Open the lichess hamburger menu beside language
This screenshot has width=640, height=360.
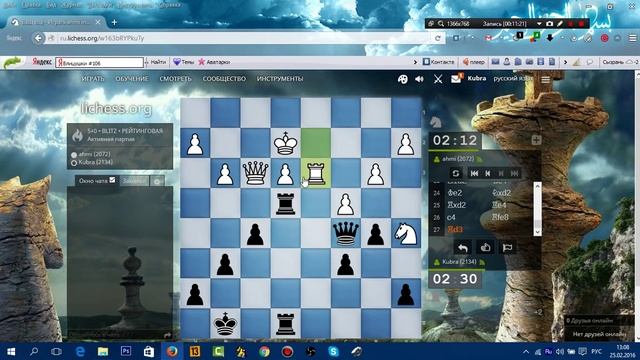[x=545, y=79]
